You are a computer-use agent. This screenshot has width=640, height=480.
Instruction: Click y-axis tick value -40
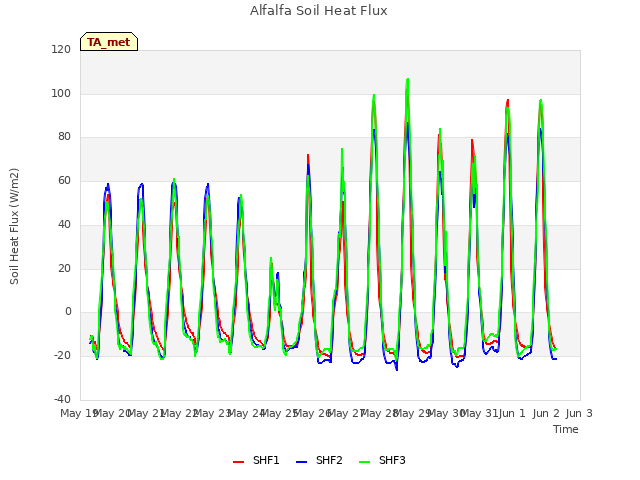pos(62,399)
